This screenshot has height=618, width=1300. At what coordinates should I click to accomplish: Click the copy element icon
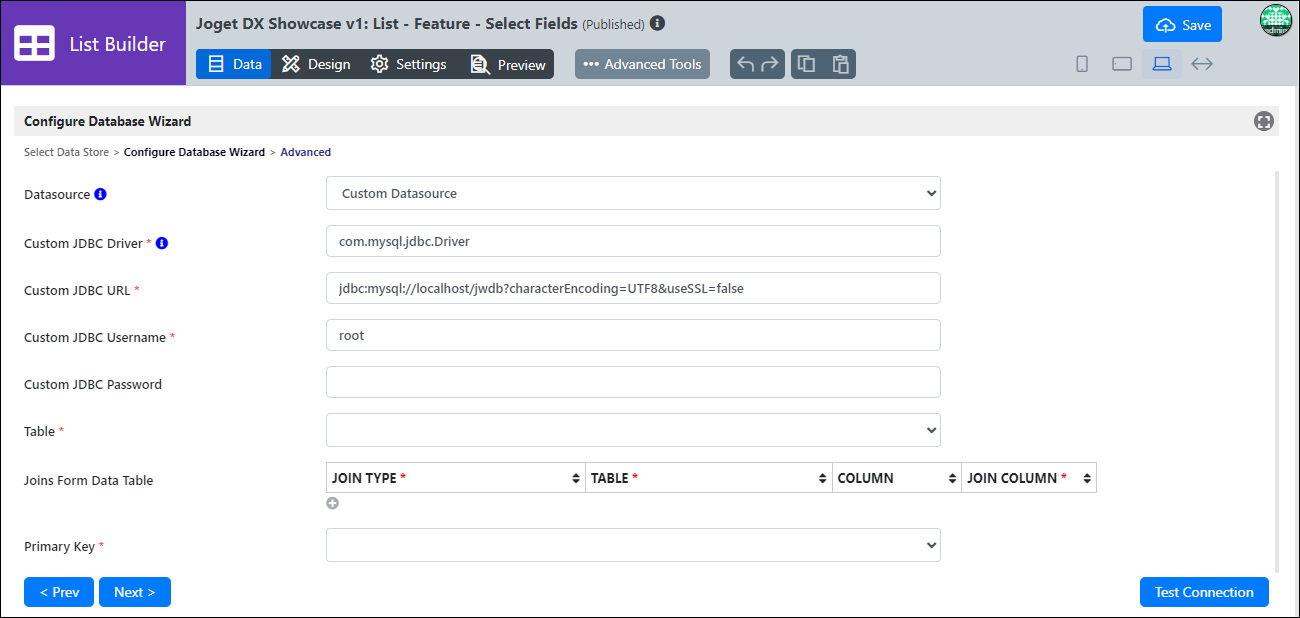806,64
